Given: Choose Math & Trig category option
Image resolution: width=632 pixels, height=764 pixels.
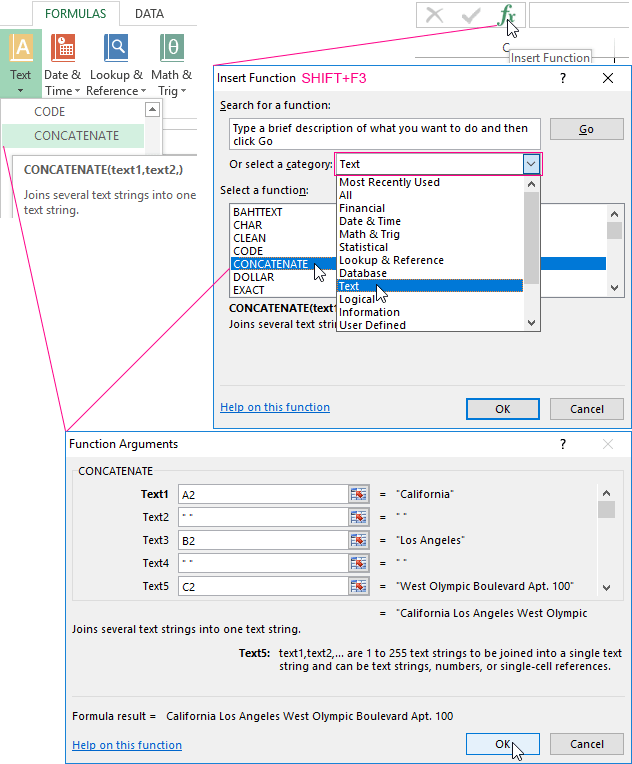Looking at the screenshot, I should point(430,234).
